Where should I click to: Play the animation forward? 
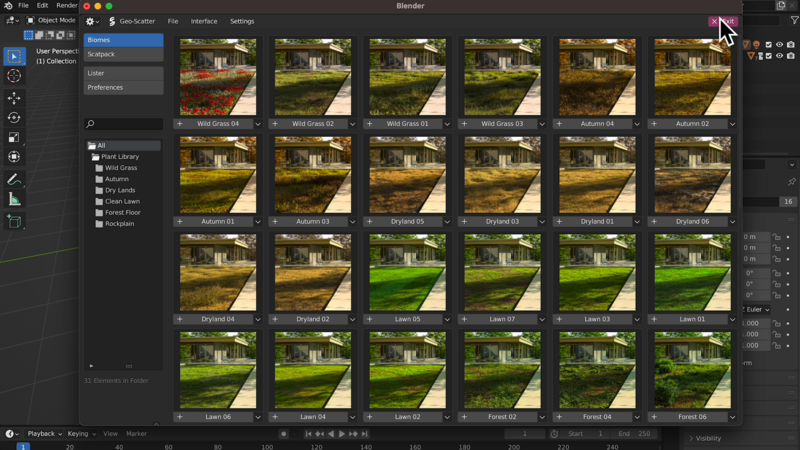coord(342,434)
